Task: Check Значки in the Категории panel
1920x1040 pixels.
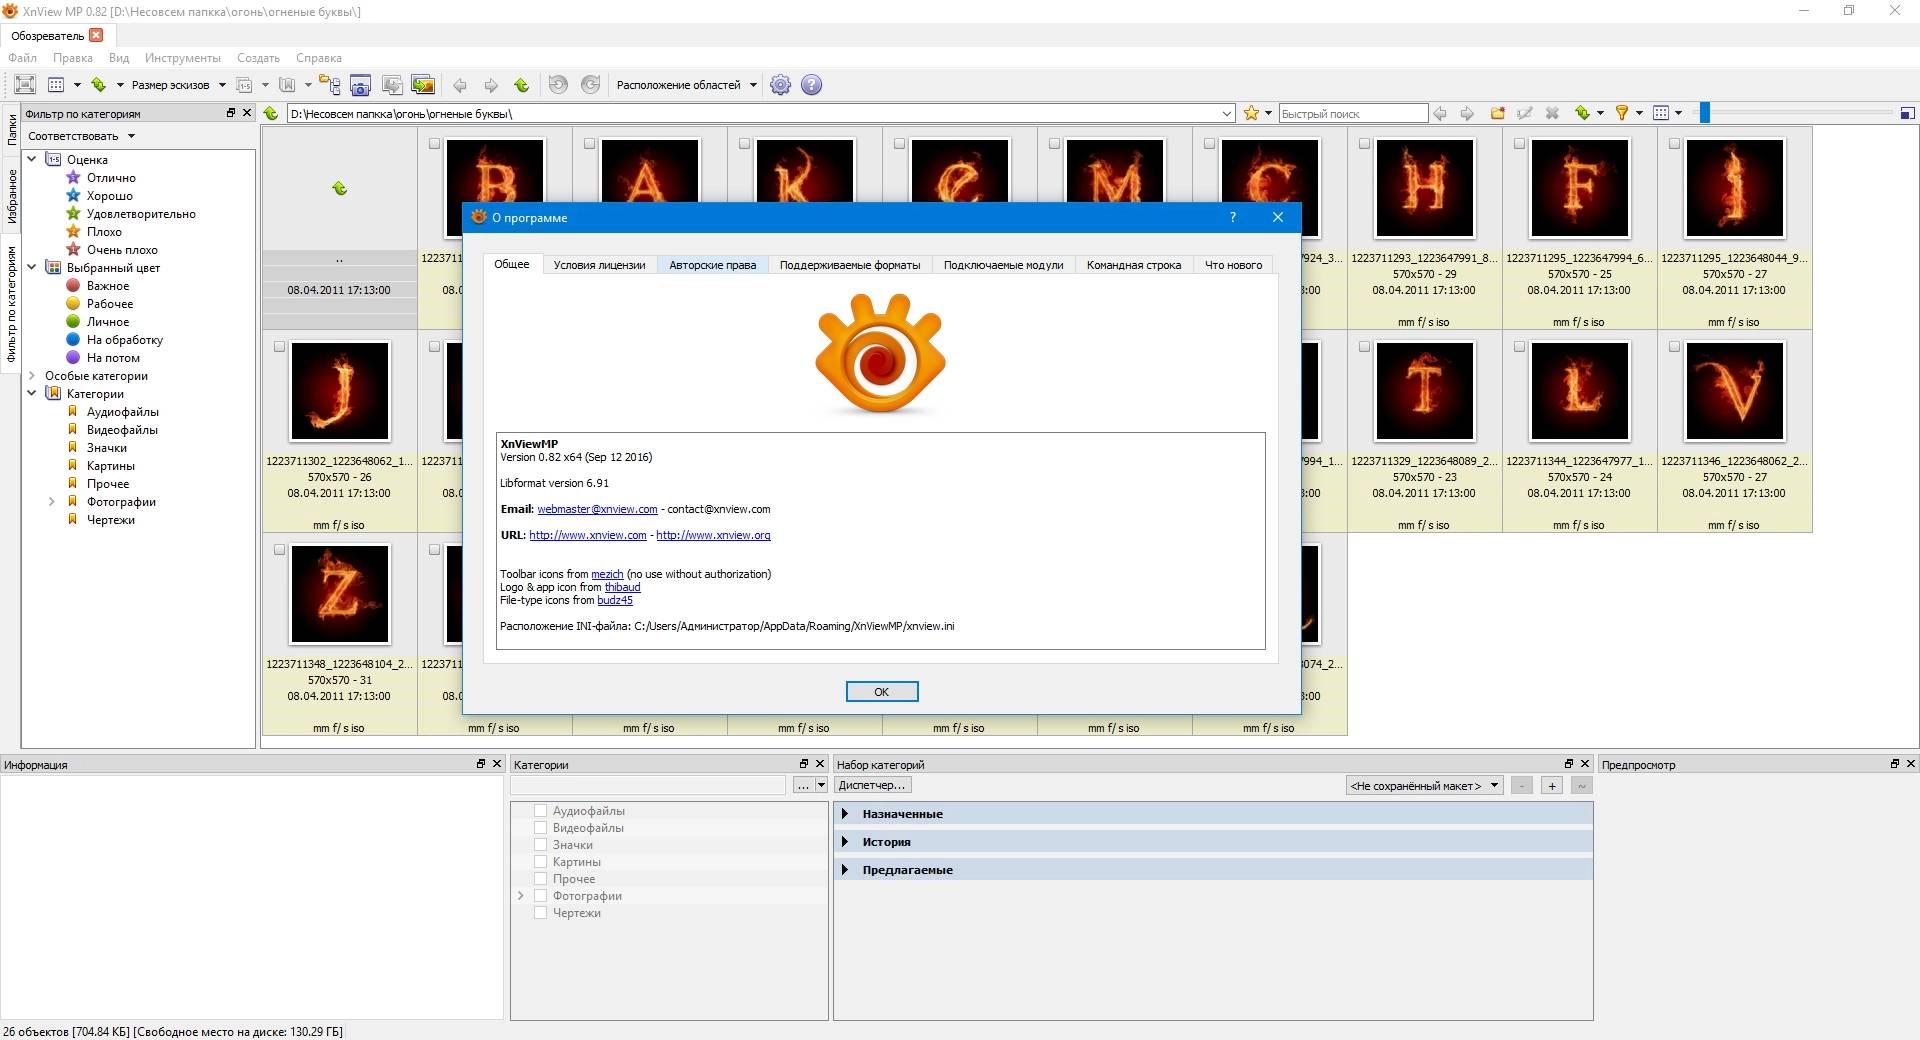Action: click(x=540, y=845)
